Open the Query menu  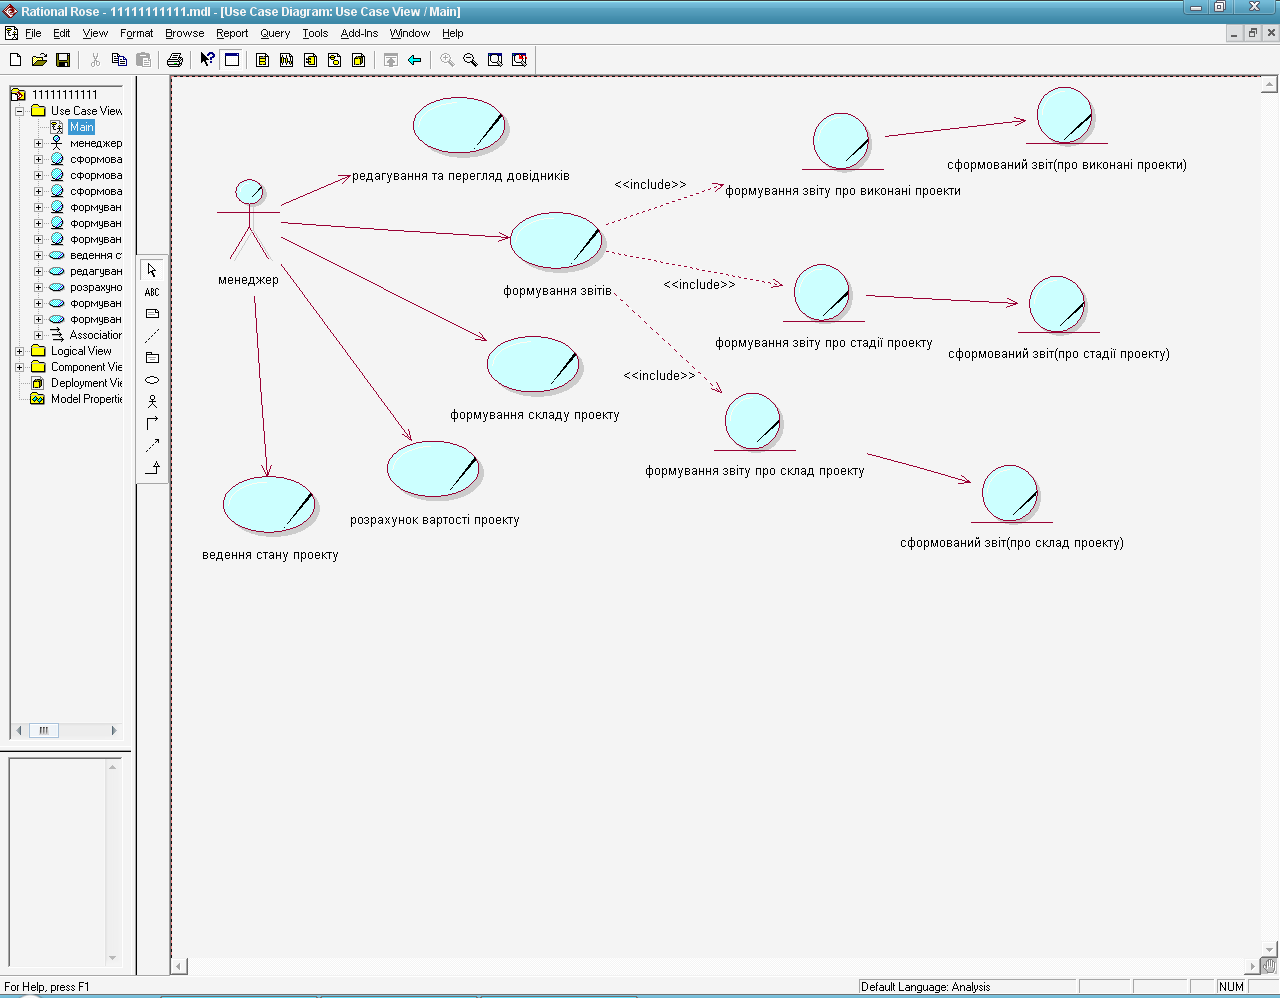[x=275, y=33]
